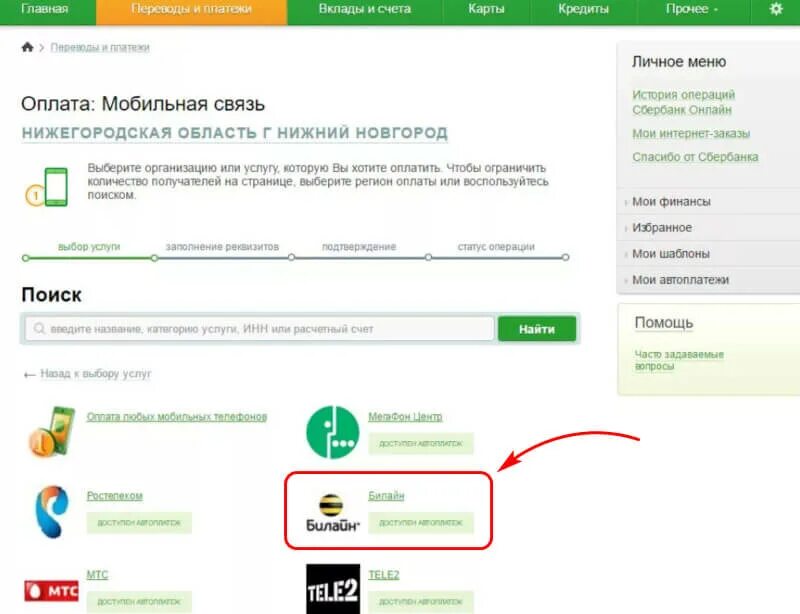
Task: Select the MTS red logo
Action: [x=51, y=591]
